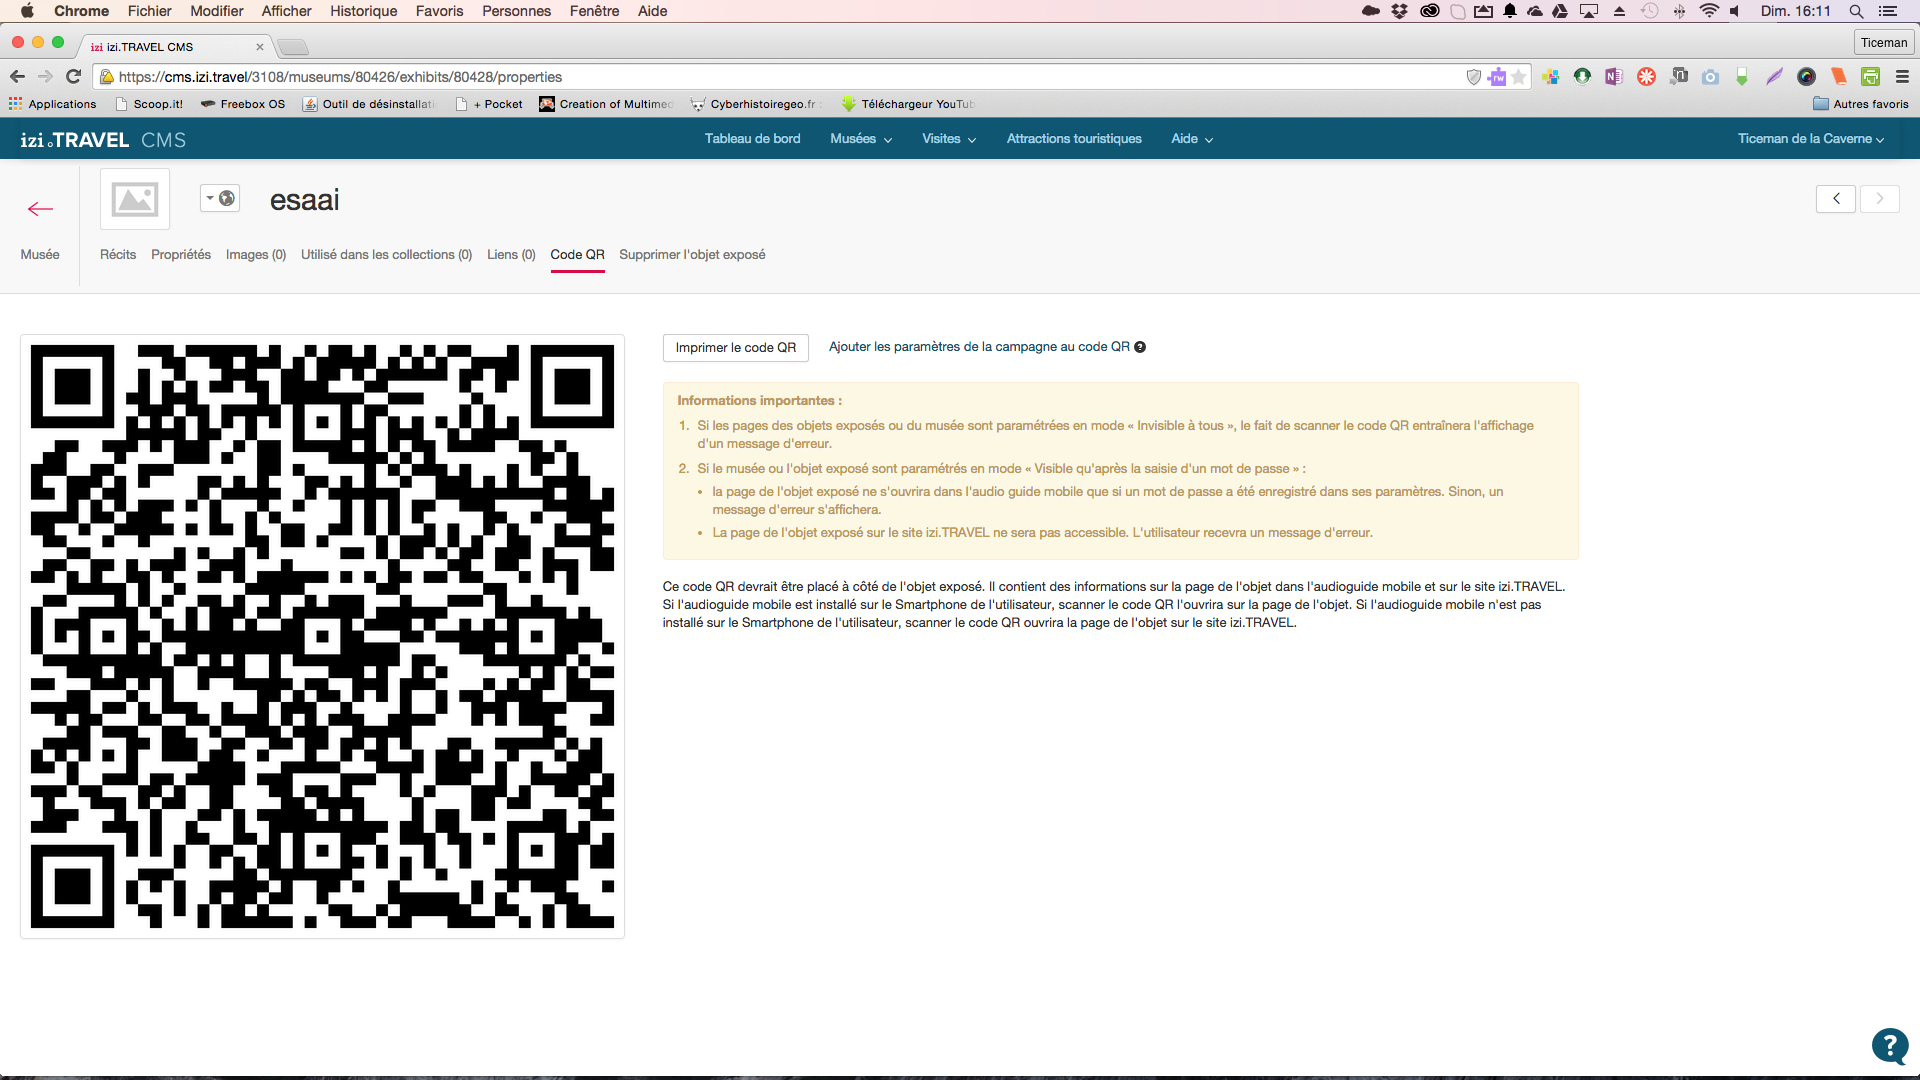
Task: Click the round camera lens extension
Action: coord(1806,77)
